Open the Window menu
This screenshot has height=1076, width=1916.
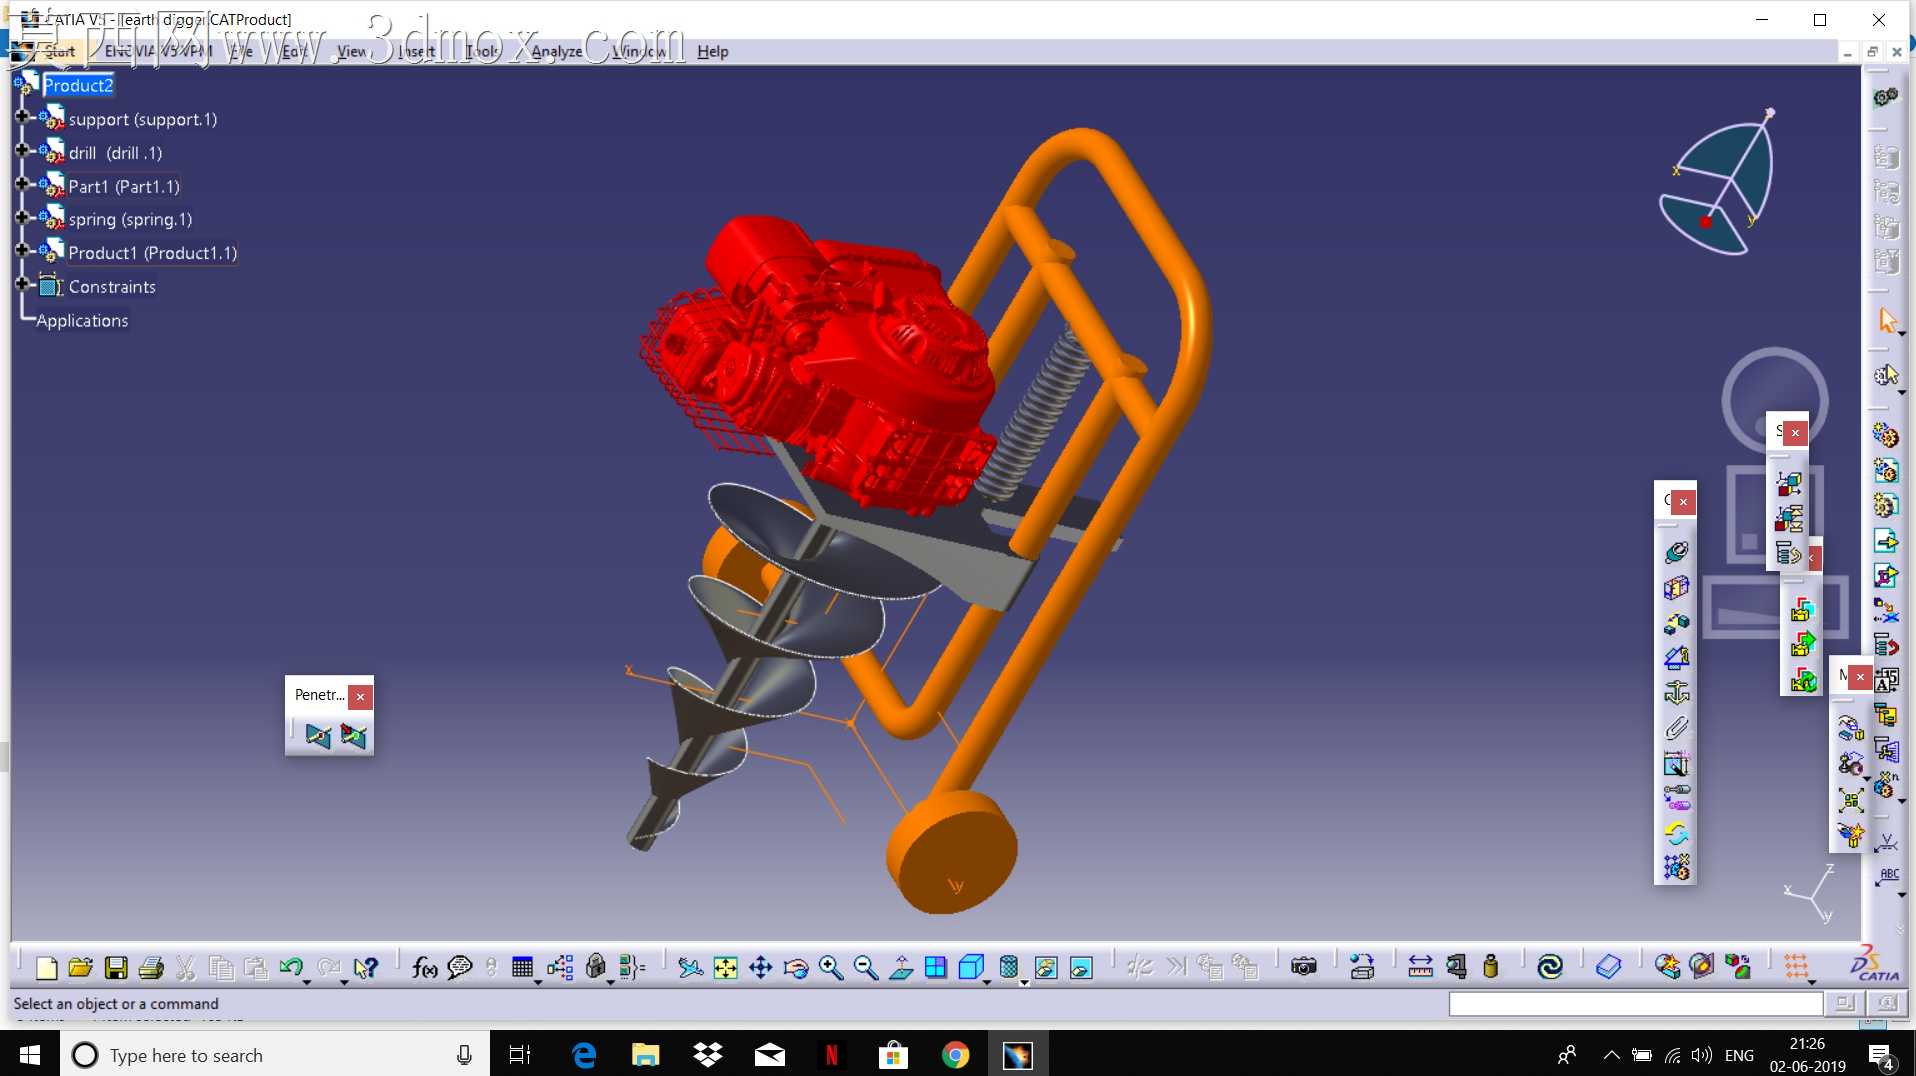640,51
